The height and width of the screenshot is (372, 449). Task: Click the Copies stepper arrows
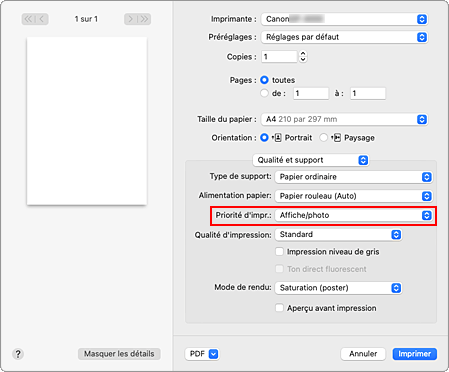303,57
